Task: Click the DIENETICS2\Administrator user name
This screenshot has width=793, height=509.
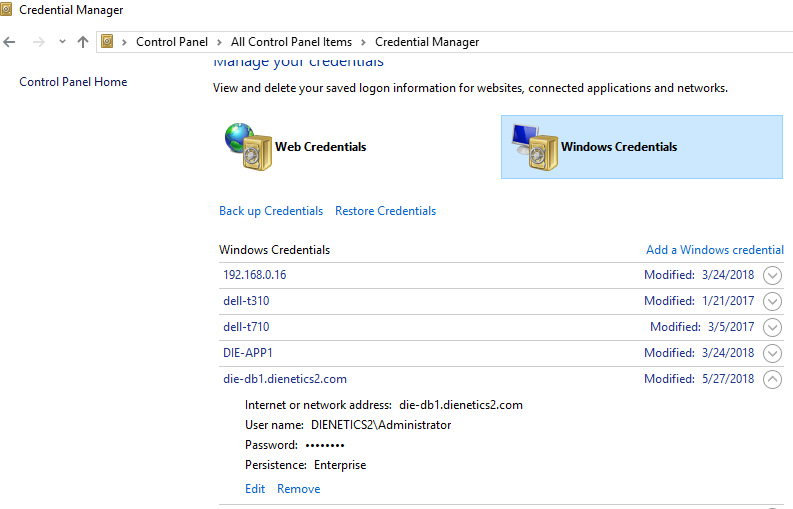Action: click(x=381, y=425)
